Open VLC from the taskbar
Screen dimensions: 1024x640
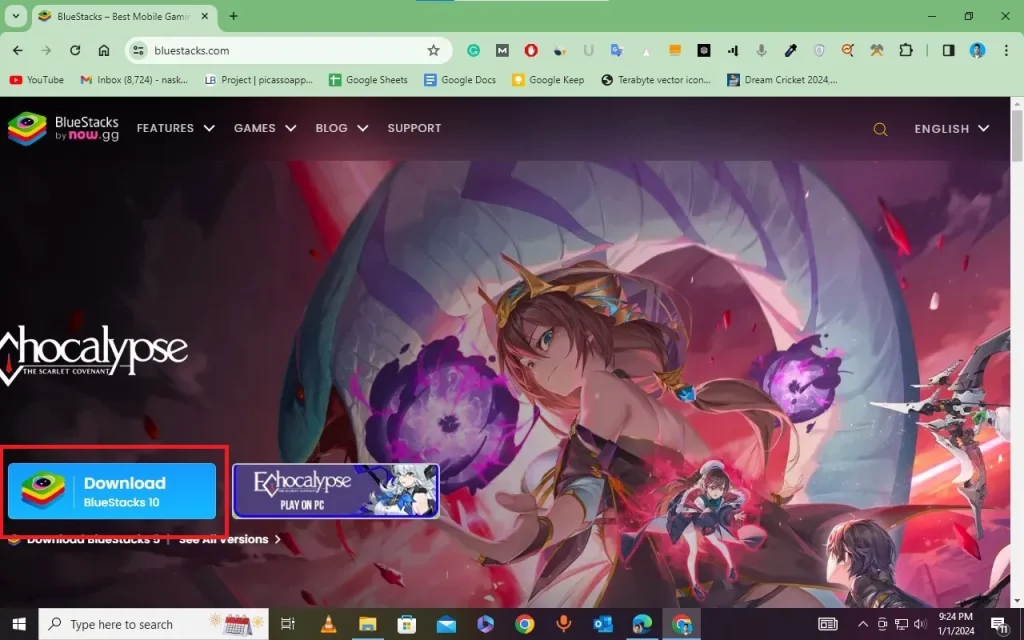(x=328, y=624)
